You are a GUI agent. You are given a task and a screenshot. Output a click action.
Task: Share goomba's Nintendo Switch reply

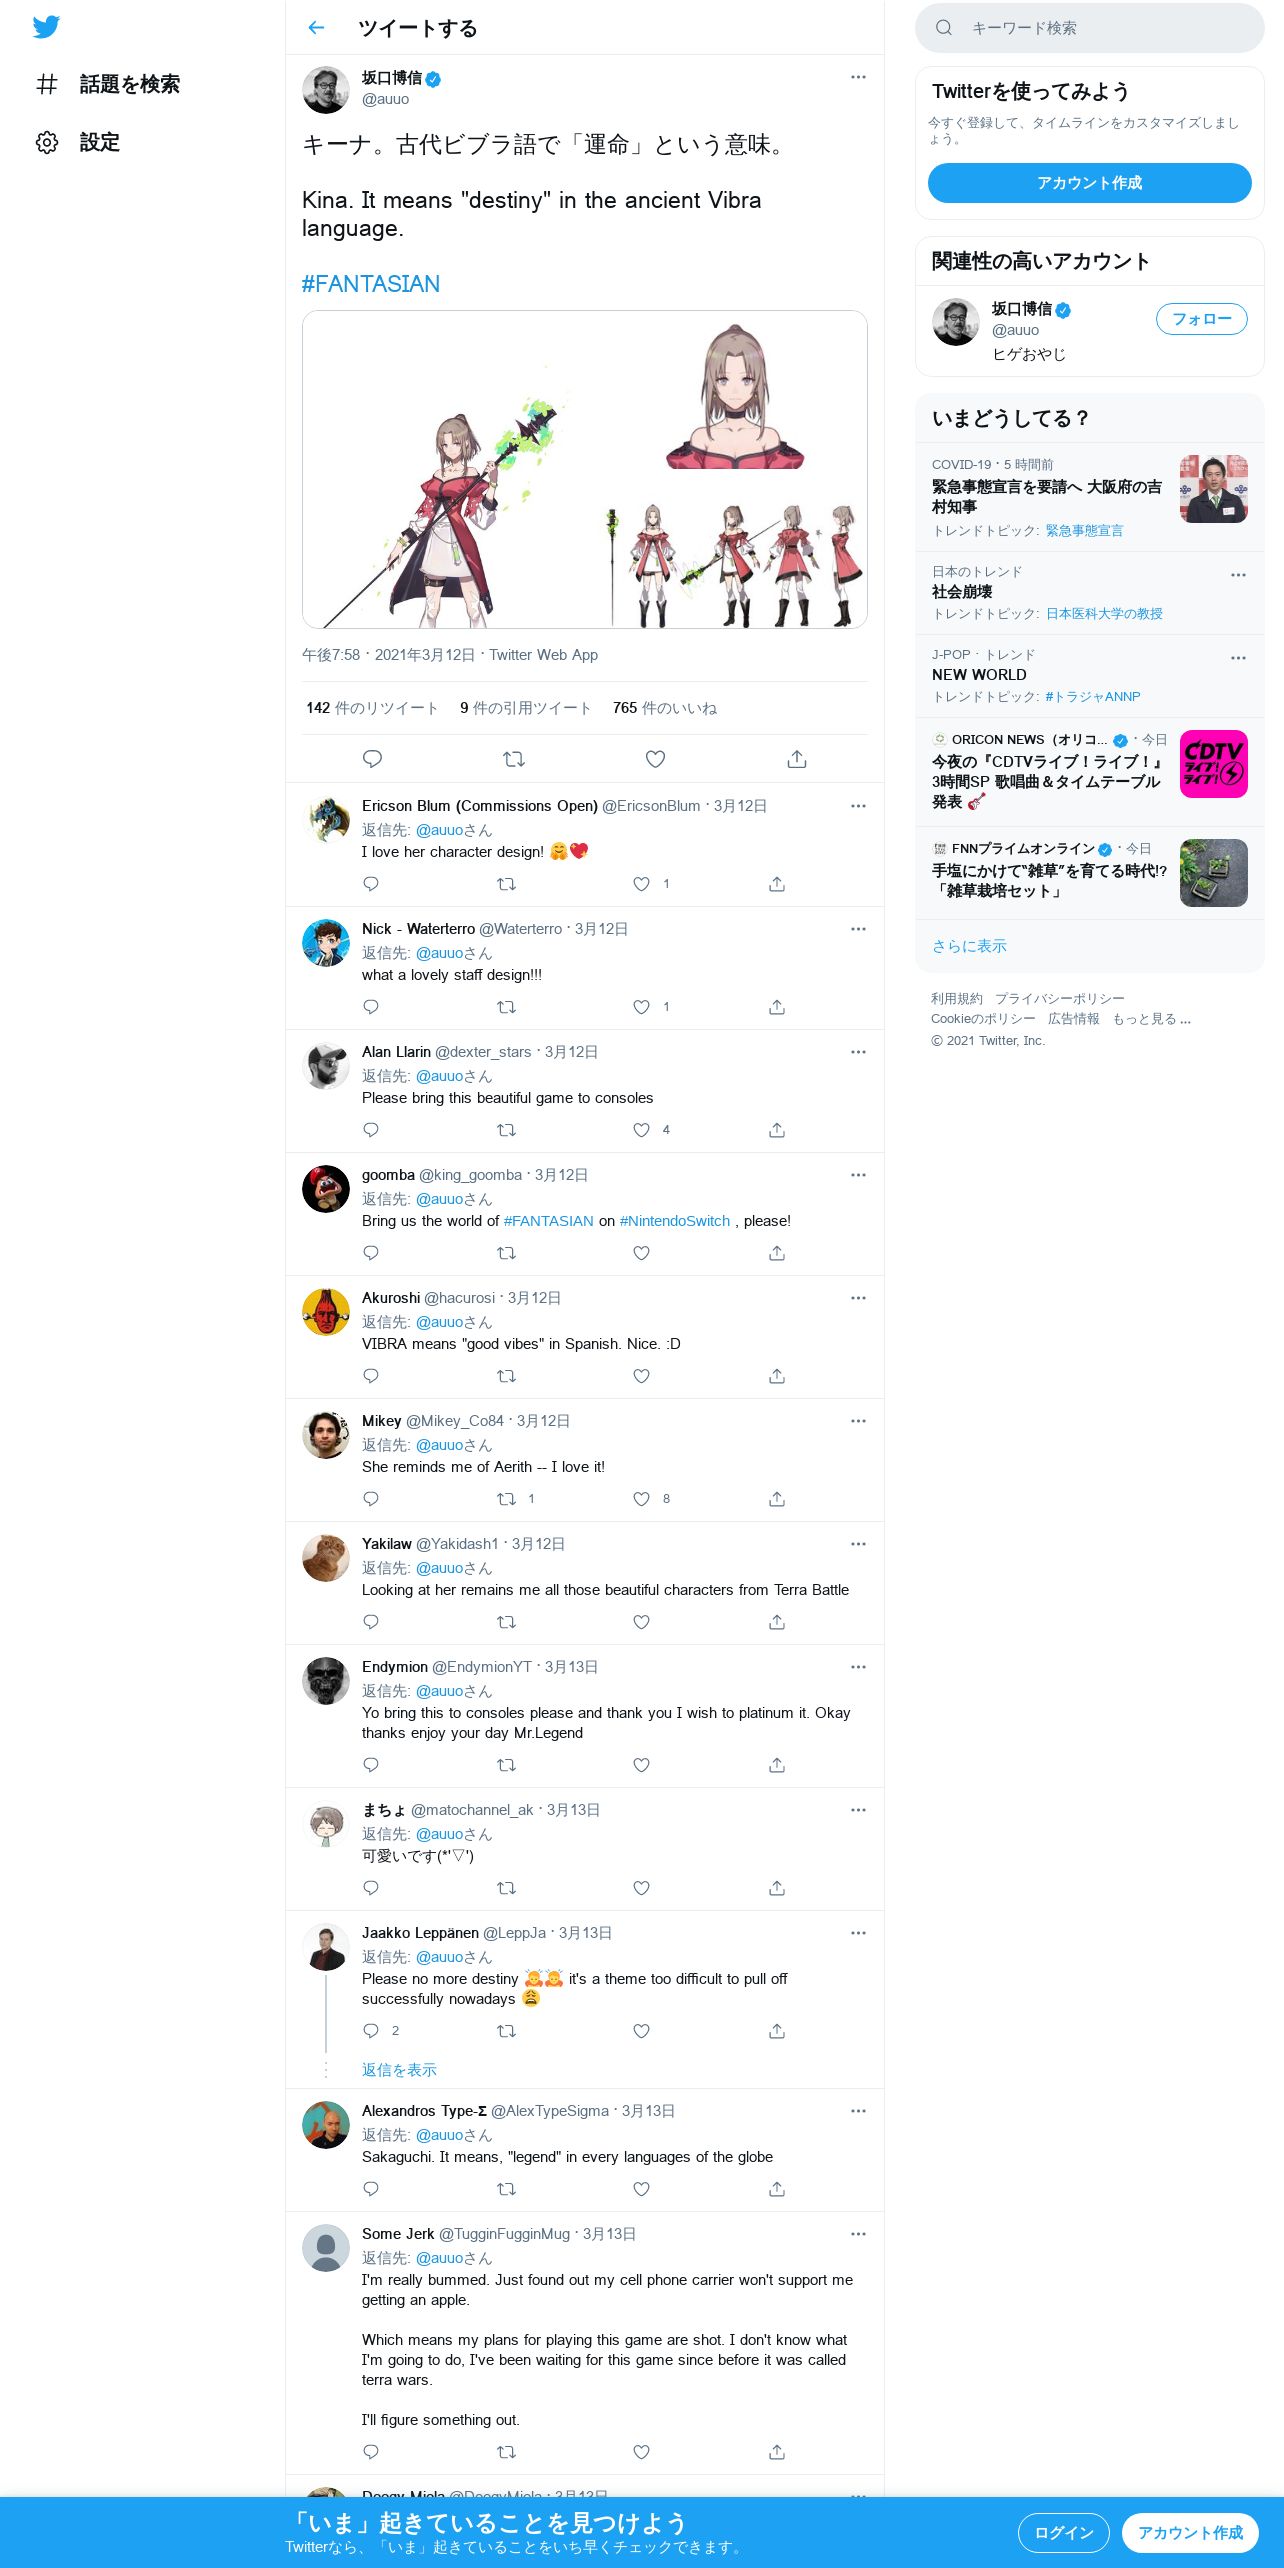pyautogui.click(x=777, y=1253)
